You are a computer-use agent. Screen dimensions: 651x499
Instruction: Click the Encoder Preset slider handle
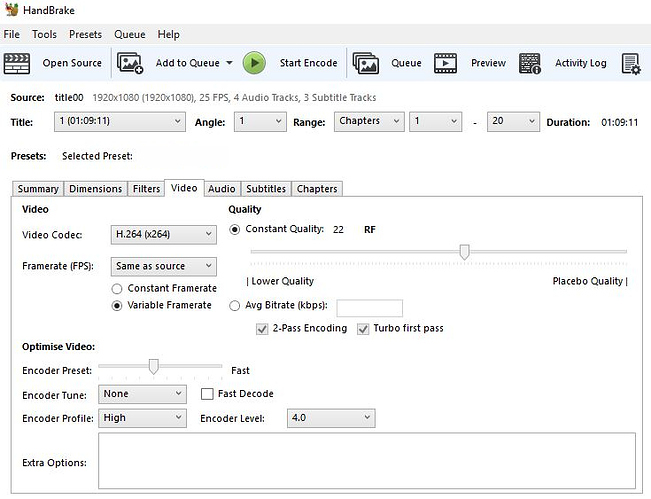click(154, 366)
